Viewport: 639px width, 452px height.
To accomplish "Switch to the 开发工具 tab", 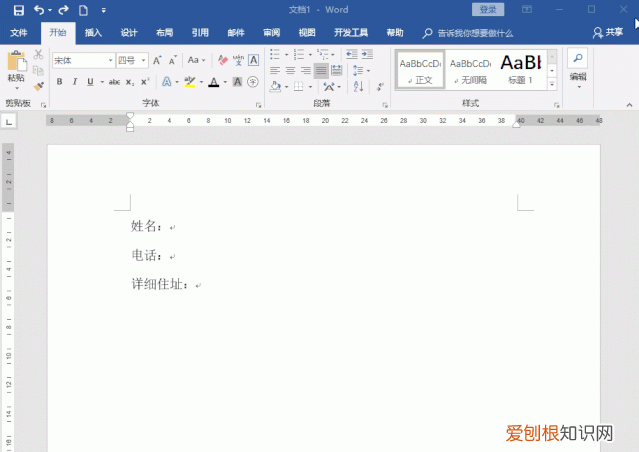I will (x=351, y=33).
